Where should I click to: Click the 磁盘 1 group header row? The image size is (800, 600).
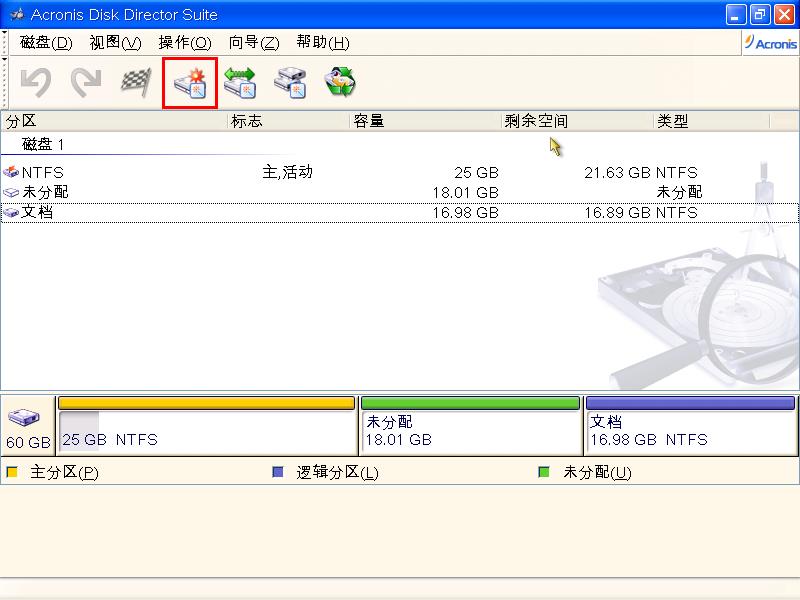60,146
